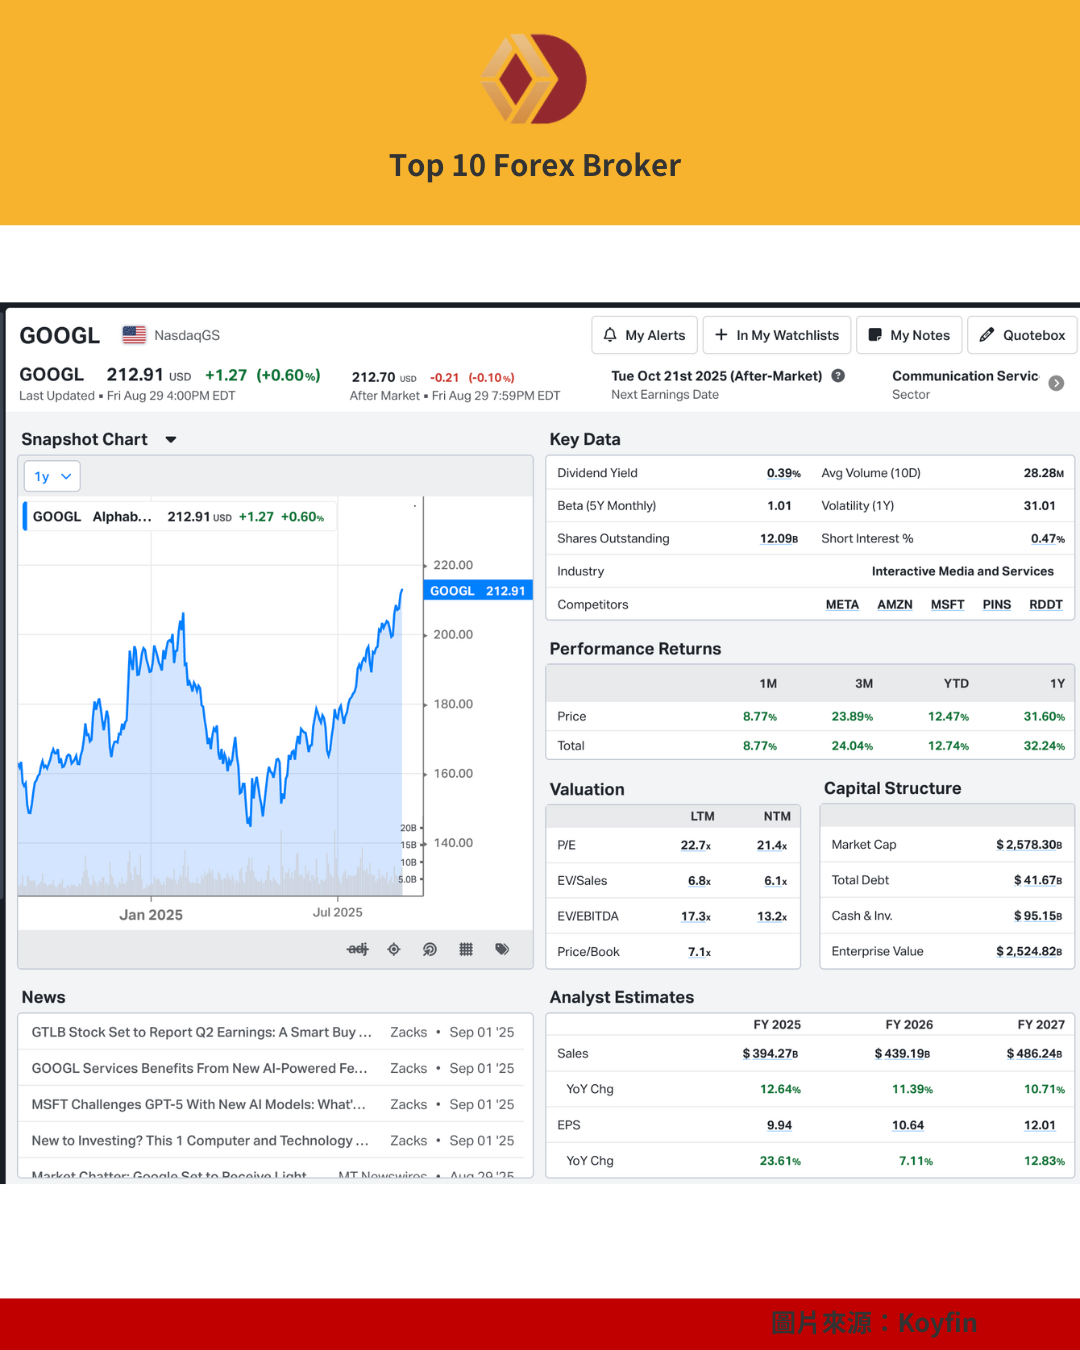Click Shares Outstanding value 12.09B

(x=779, y=538)
